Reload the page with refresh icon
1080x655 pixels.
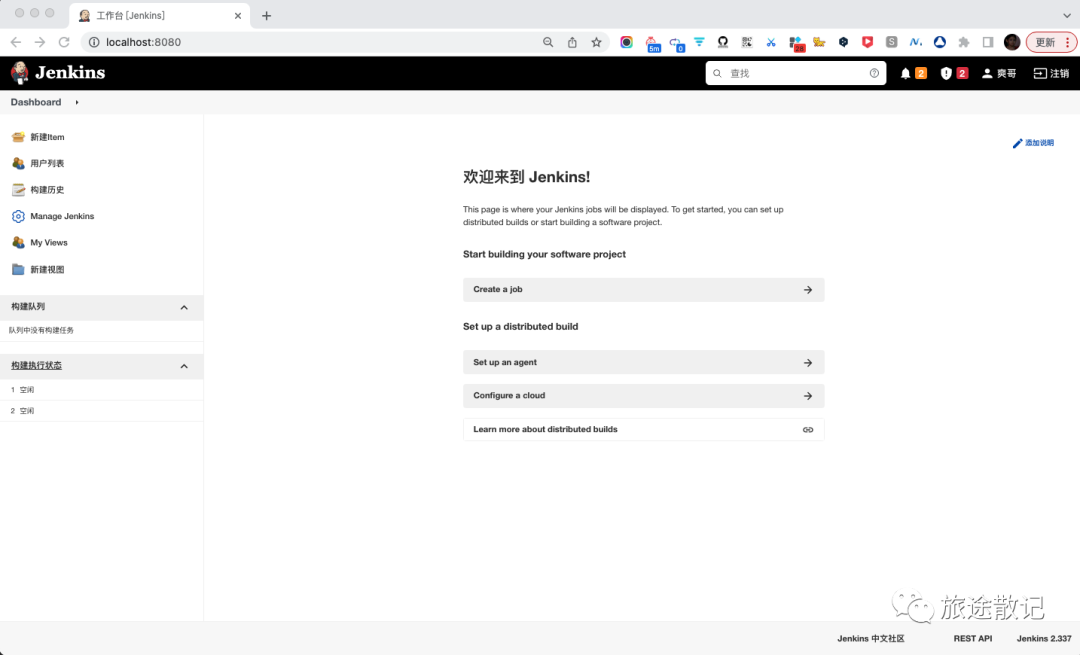[64, 42]
